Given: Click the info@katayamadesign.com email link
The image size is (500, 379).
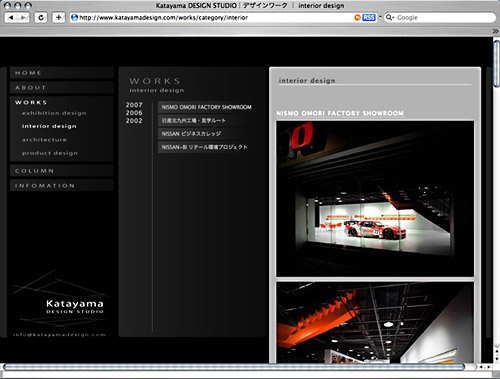Looking at the screenshot, I should coord(59,334).
